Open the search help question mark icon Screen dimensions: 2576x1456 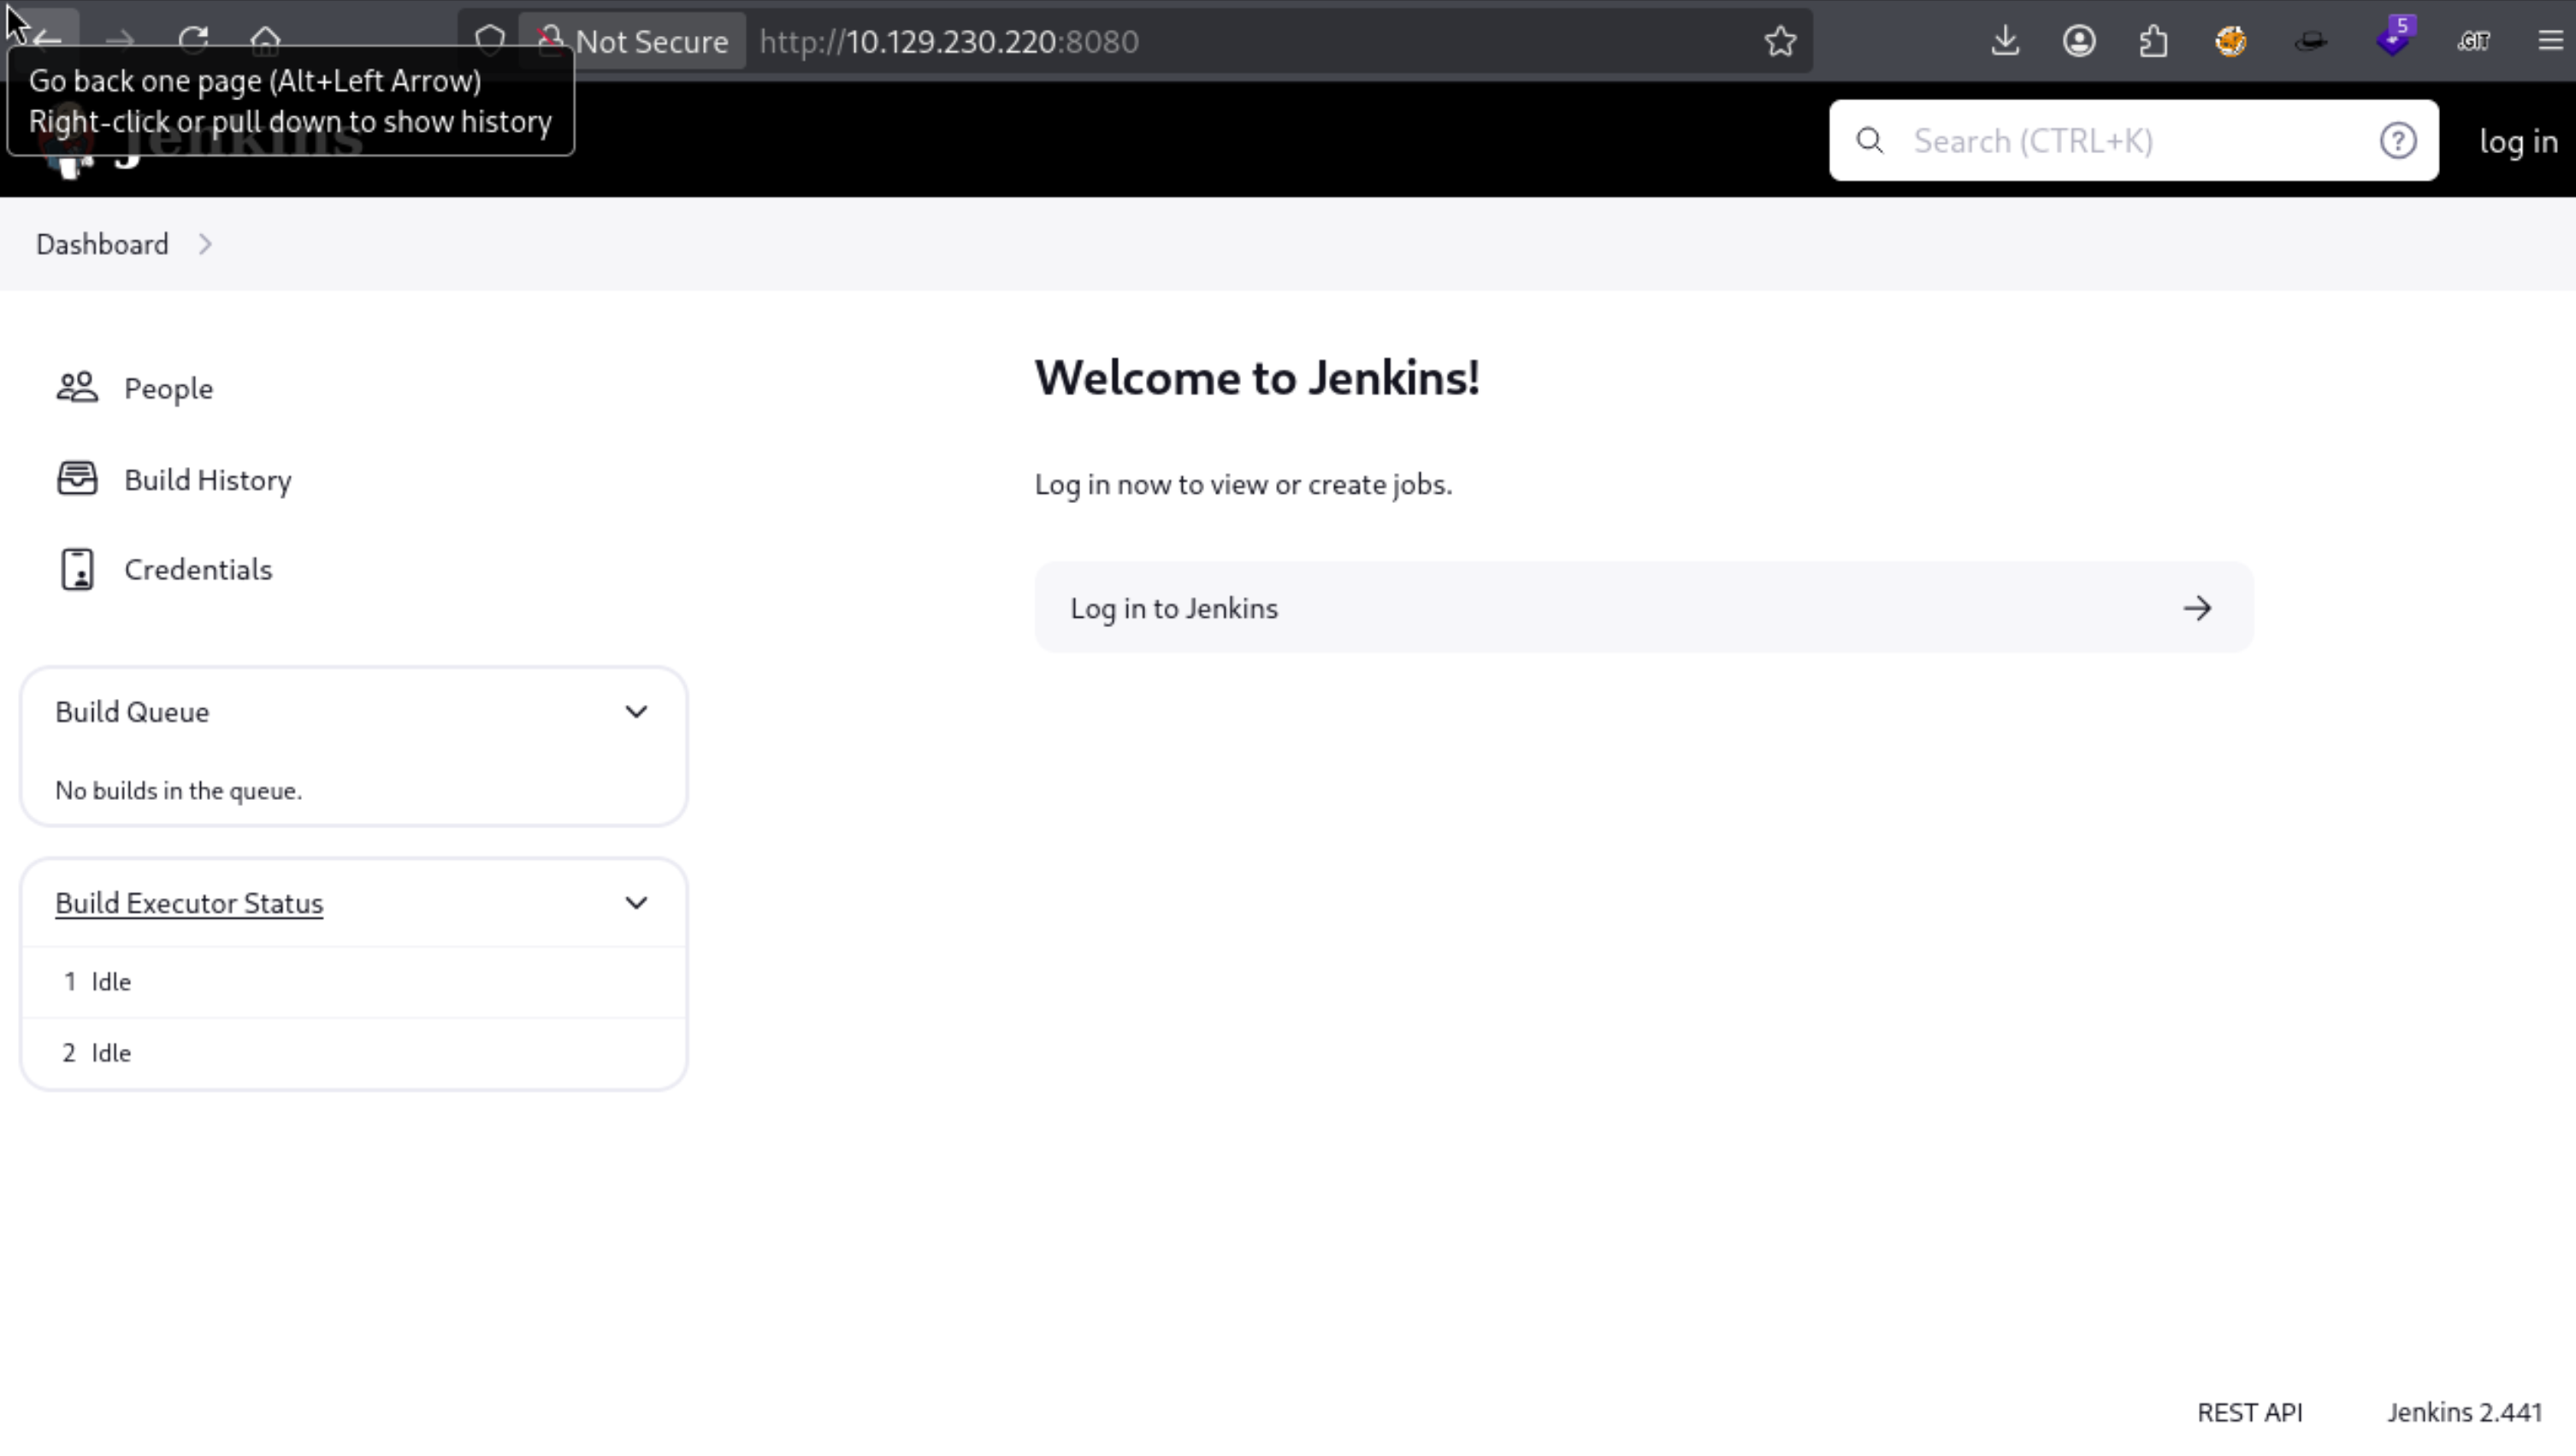(x=2398, y=141)
